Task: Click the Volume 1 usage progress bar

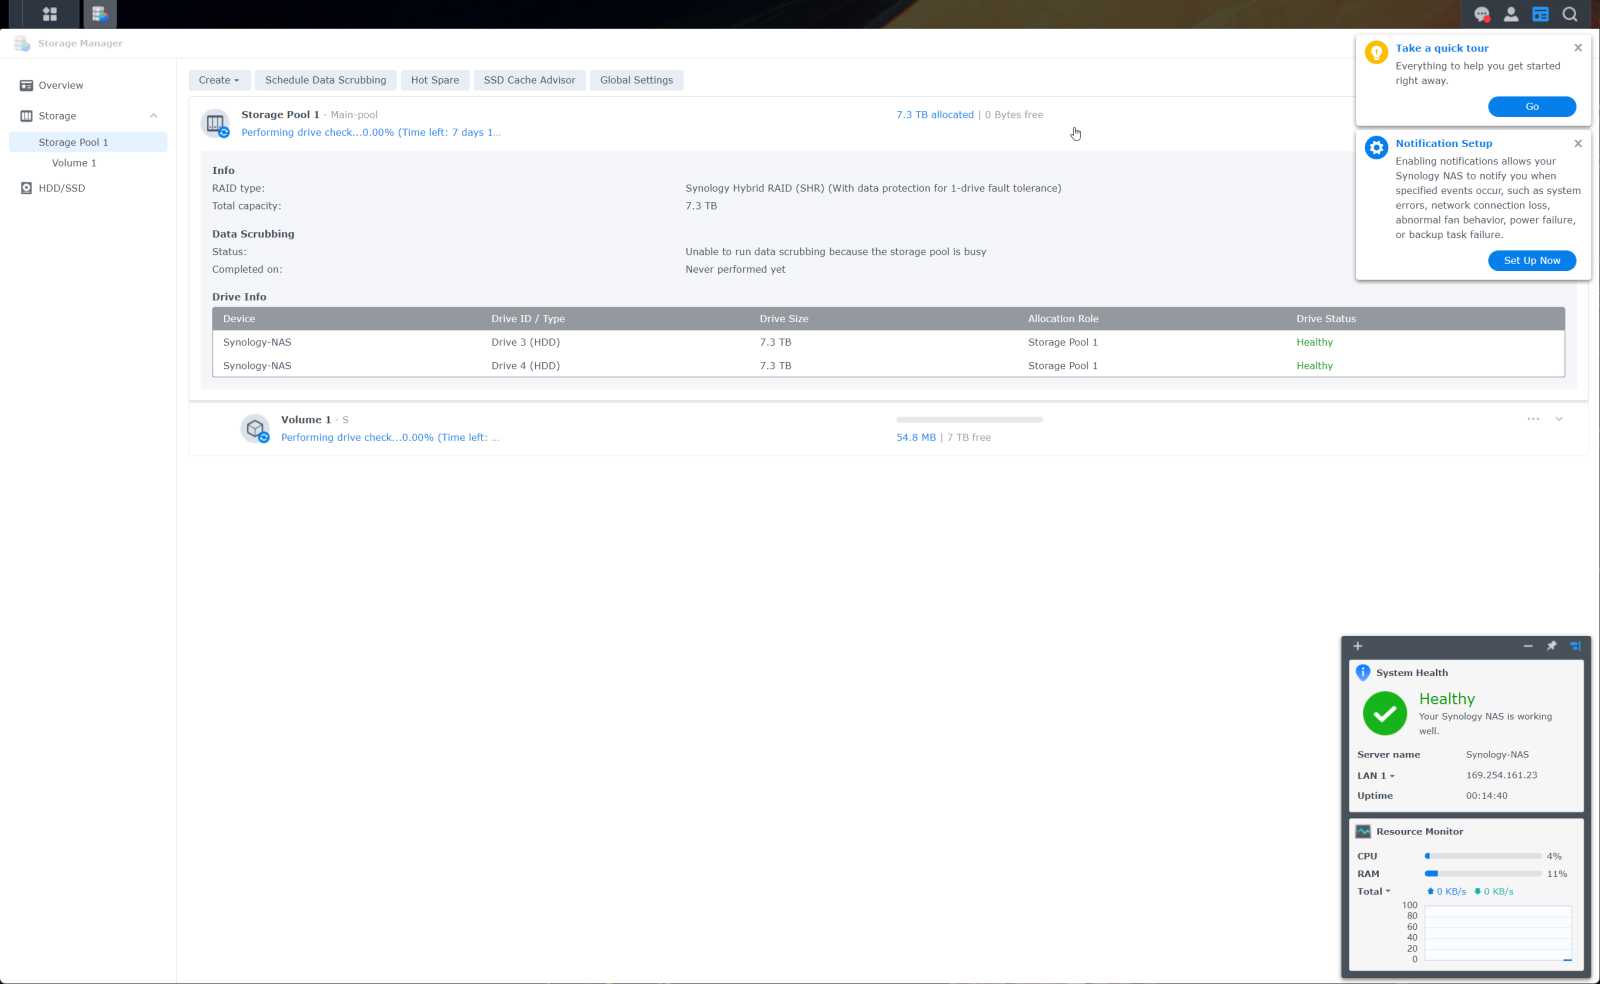Action: pos(969,419)
